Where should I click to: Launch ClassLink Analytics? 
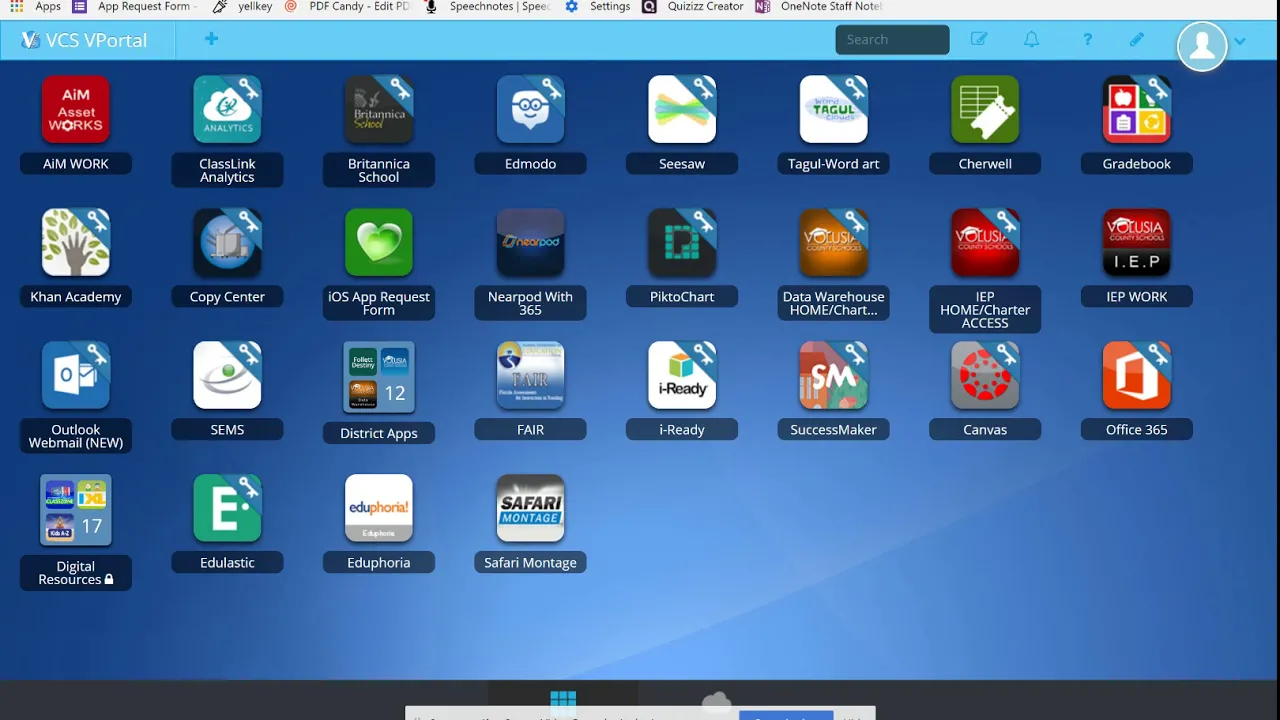tap(227, 109)
